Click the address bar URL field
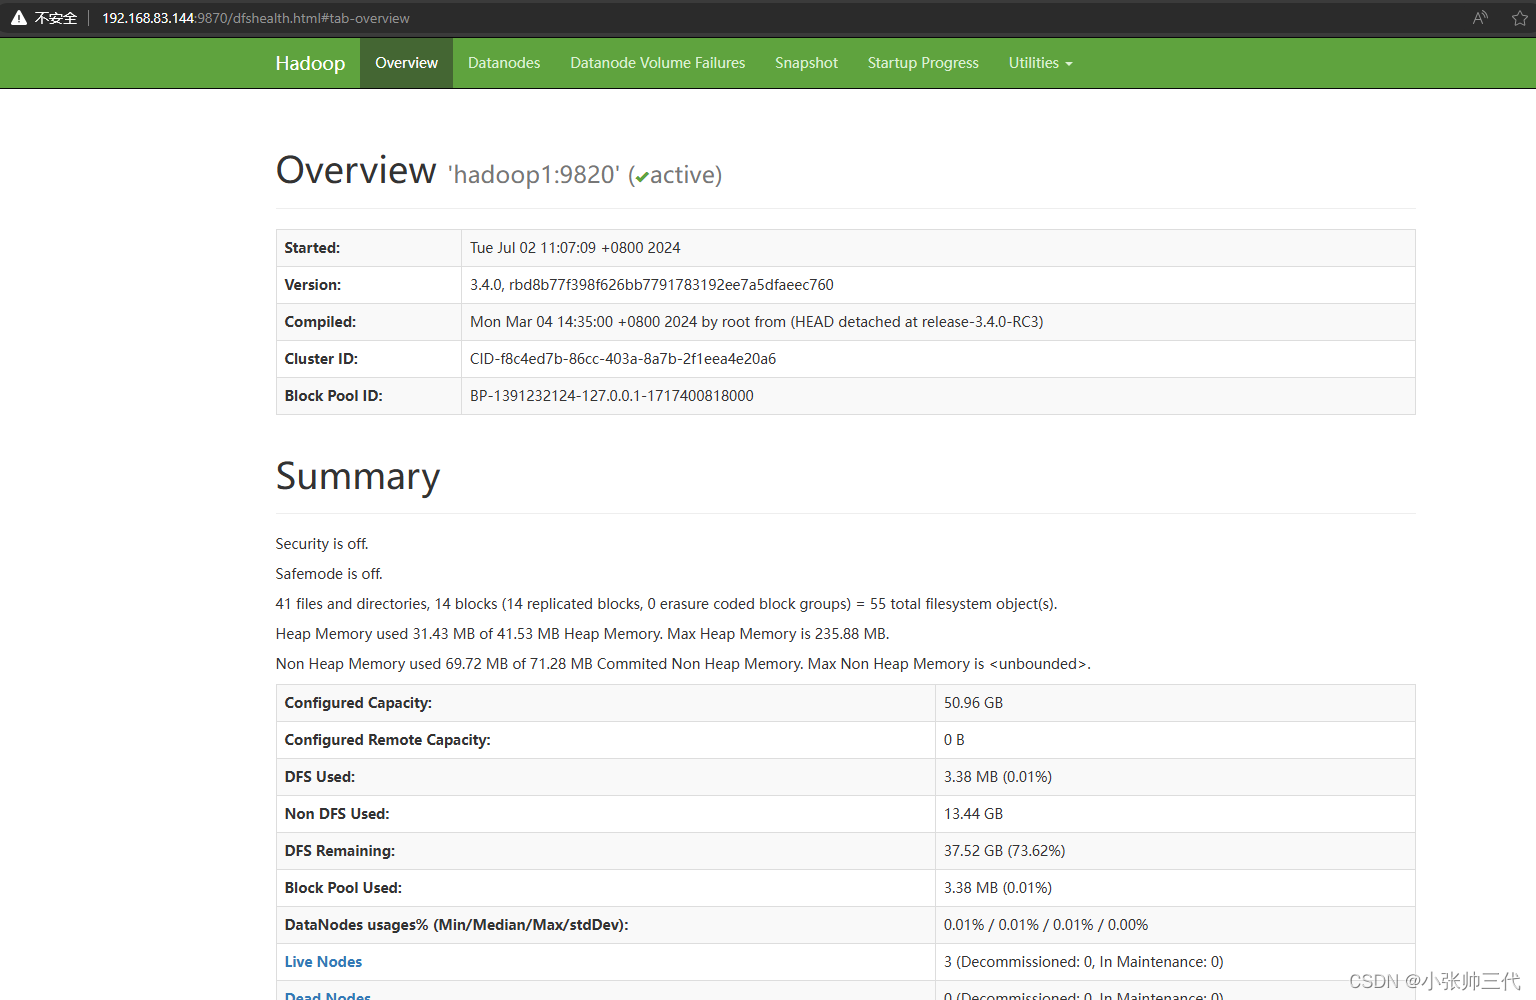Viewport: 1536px width, 1000px height. (256, 18)
